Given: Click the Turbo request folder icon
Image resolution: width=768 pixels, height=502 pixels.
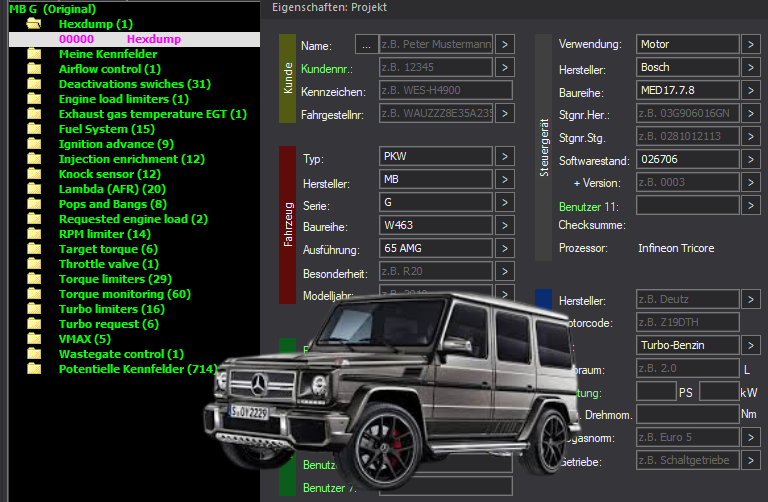Looking at the screenshot, I should click(34, 324).
